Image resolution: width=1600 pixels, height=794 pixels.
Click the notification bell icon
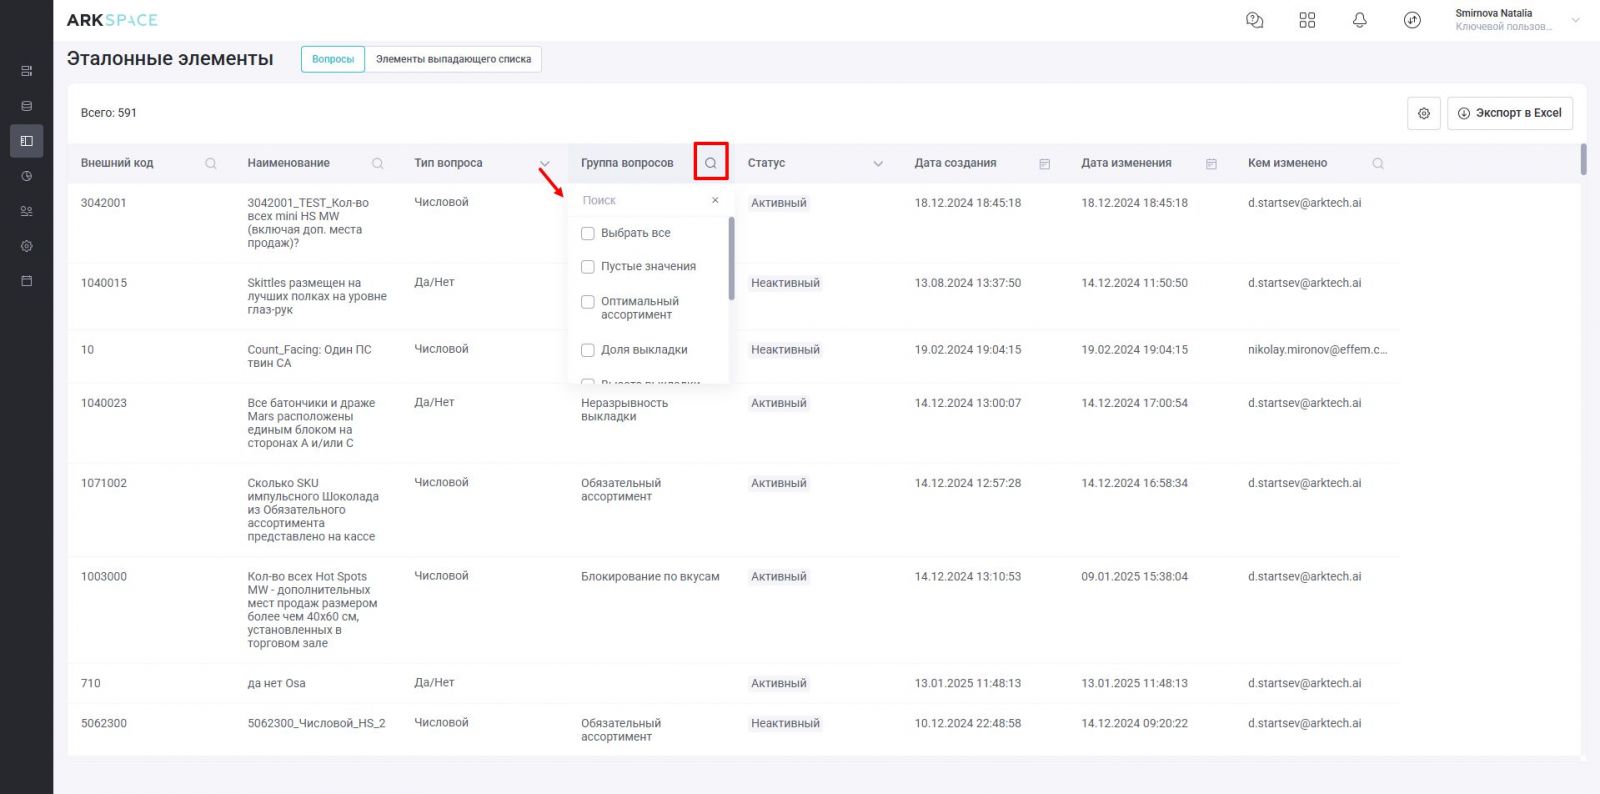[x=1359, y=20]
